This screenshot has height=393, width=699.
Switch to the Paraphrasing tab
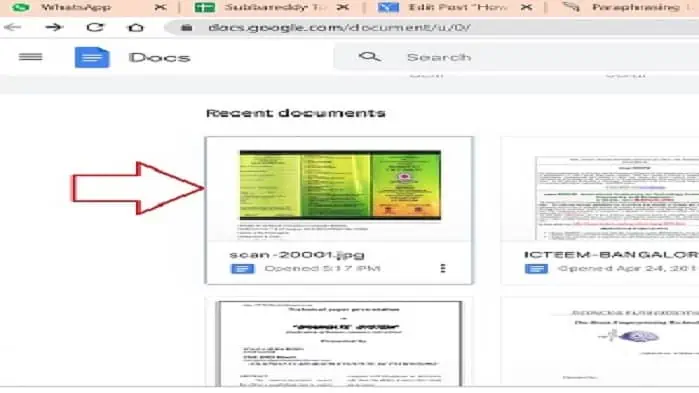tap(629, 8)
